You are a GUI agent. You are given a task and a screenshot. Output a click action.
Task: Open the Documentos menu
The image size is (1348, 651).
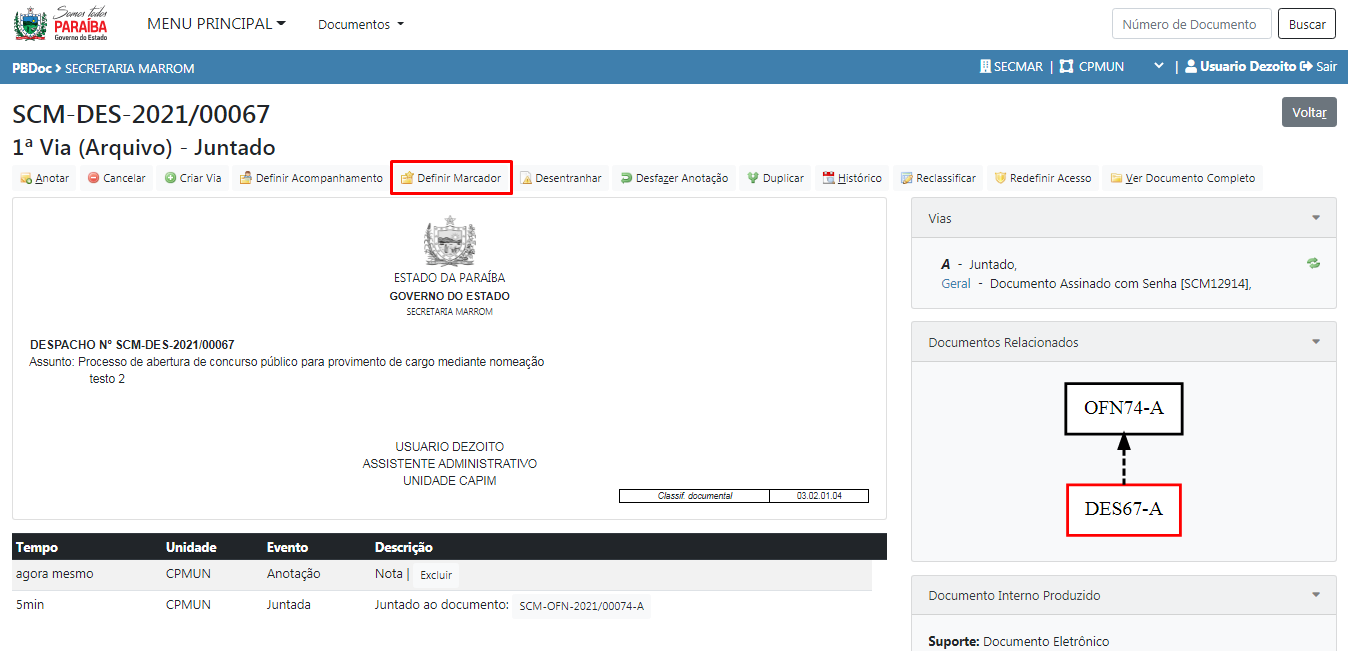tap(361, 24)
